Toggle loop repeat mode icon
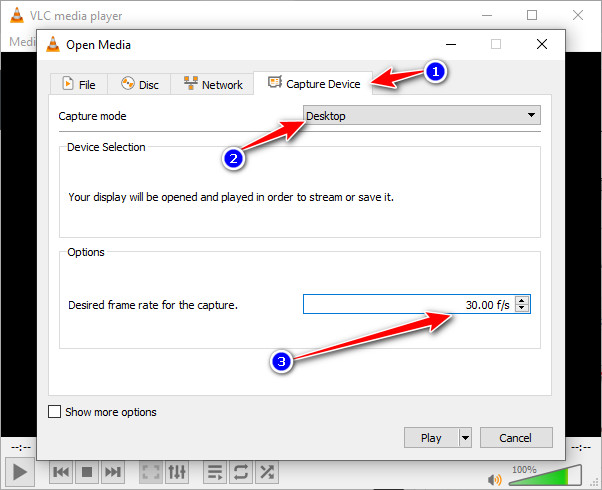602x490 pixels. click(241, 472)
